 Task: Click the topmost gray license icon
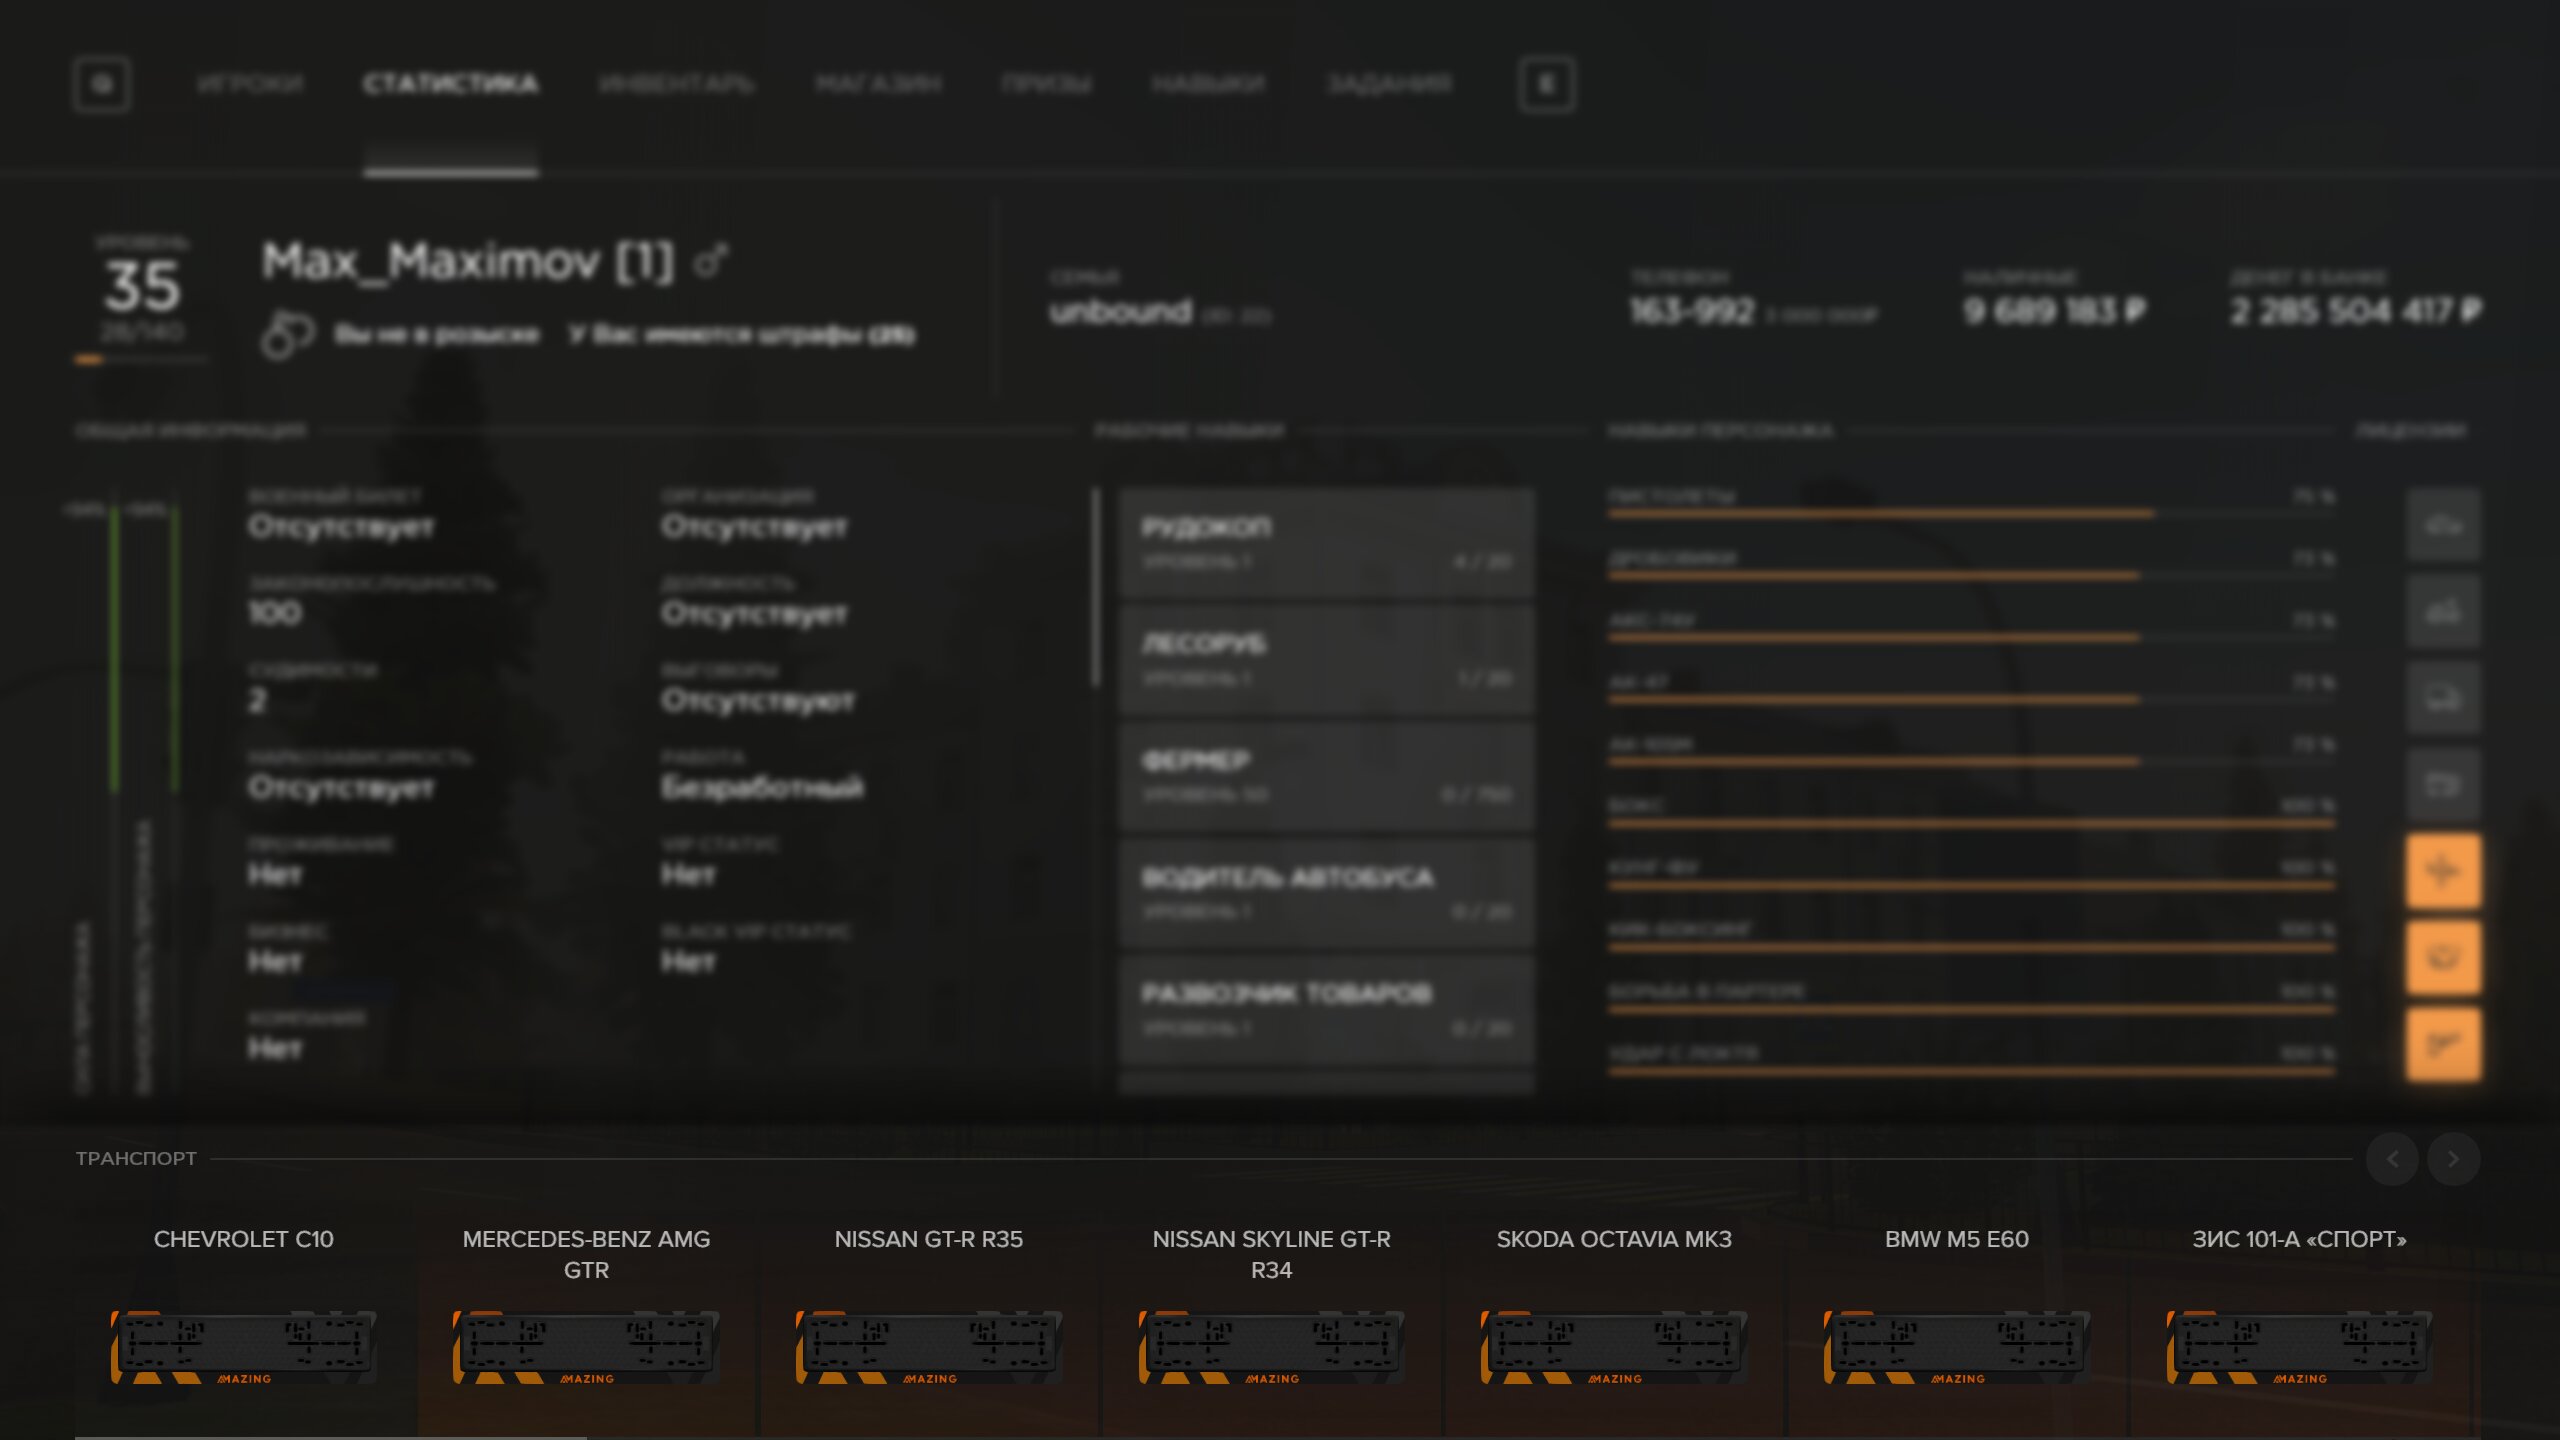click(x=2443, y=524)
